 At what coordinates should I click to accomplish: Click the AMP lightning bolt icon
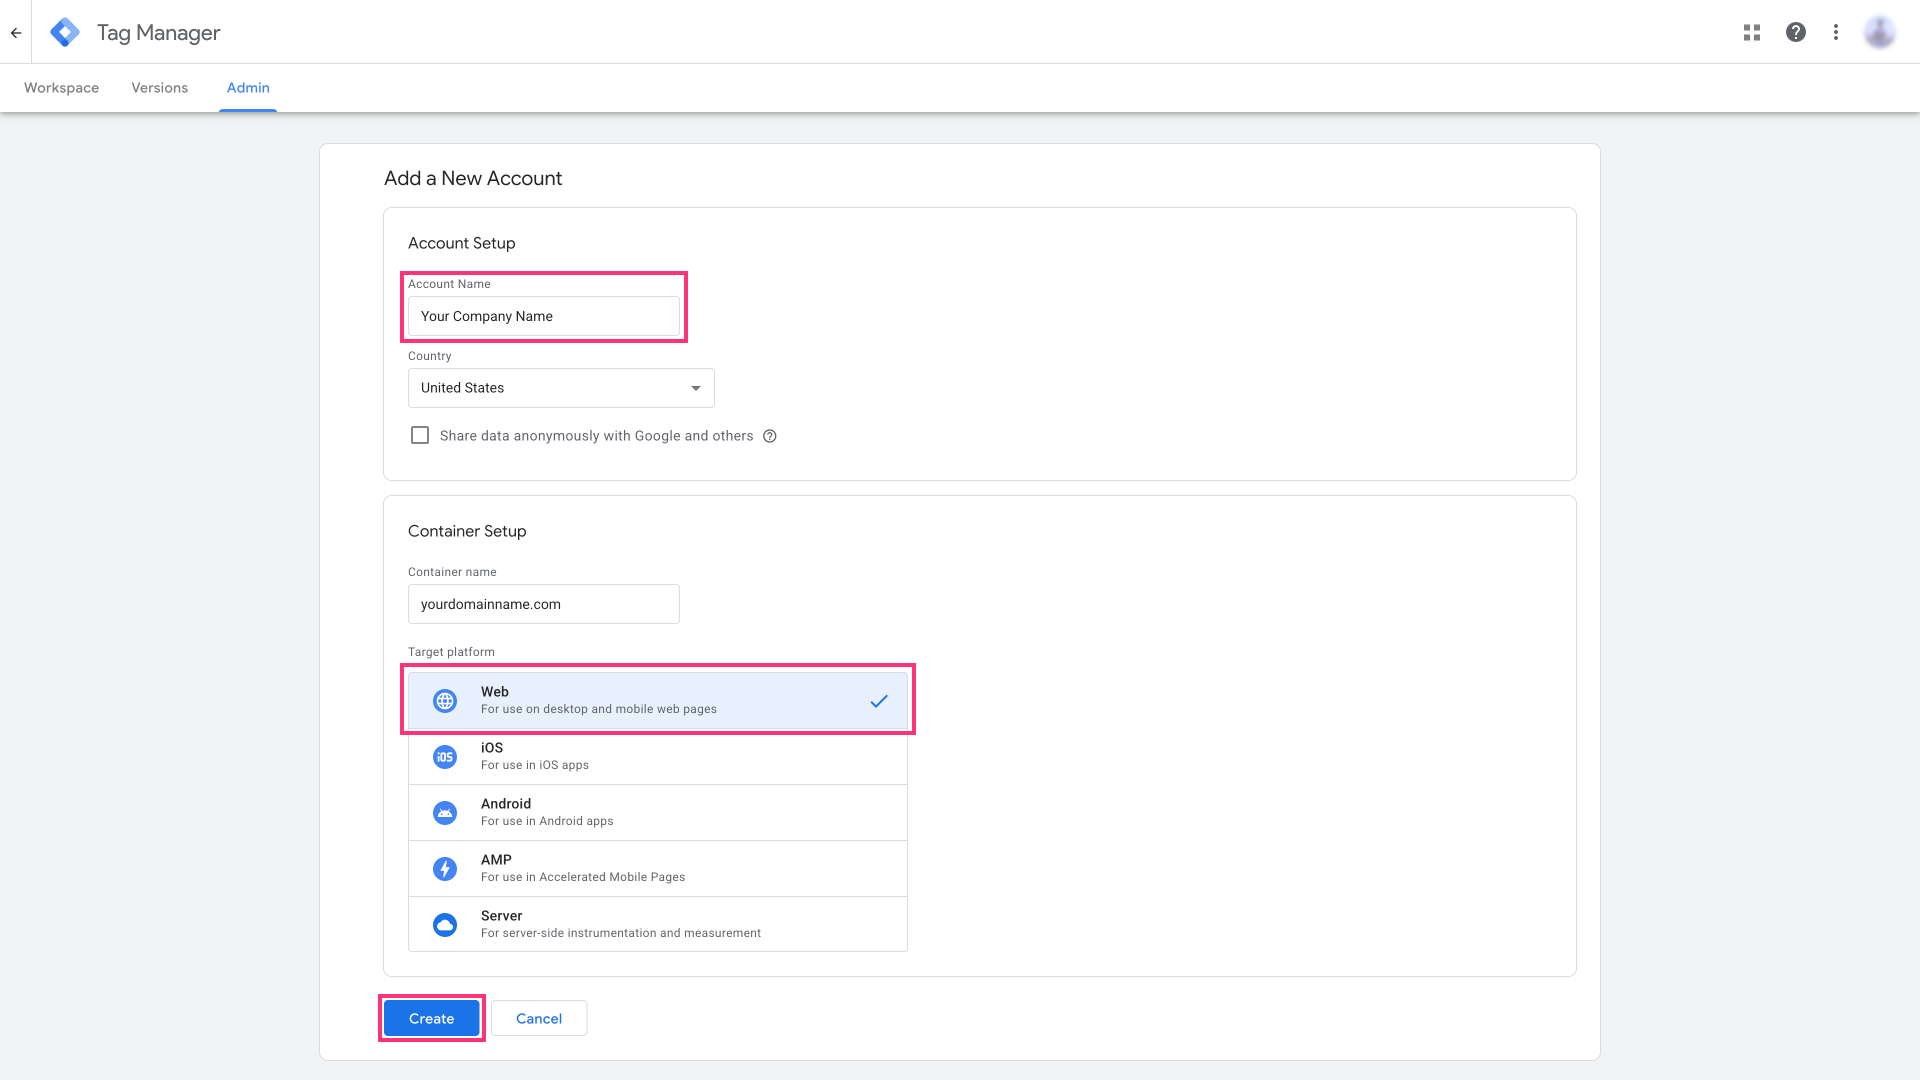[x=445, y=869]
